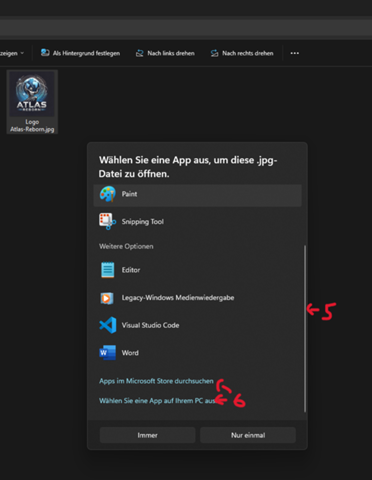Click the 'Weitere Optionen' heading
This screenshot has height=480, width=372.
(x=126, y=246)
